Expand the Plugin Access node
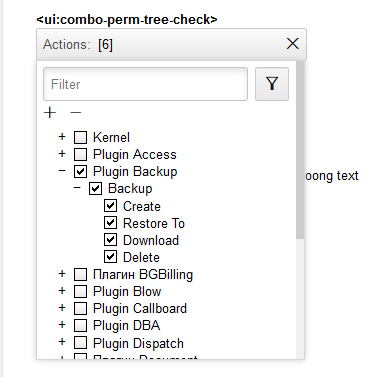The height and width of the screenshot is (377, 387). coord(62,154)
